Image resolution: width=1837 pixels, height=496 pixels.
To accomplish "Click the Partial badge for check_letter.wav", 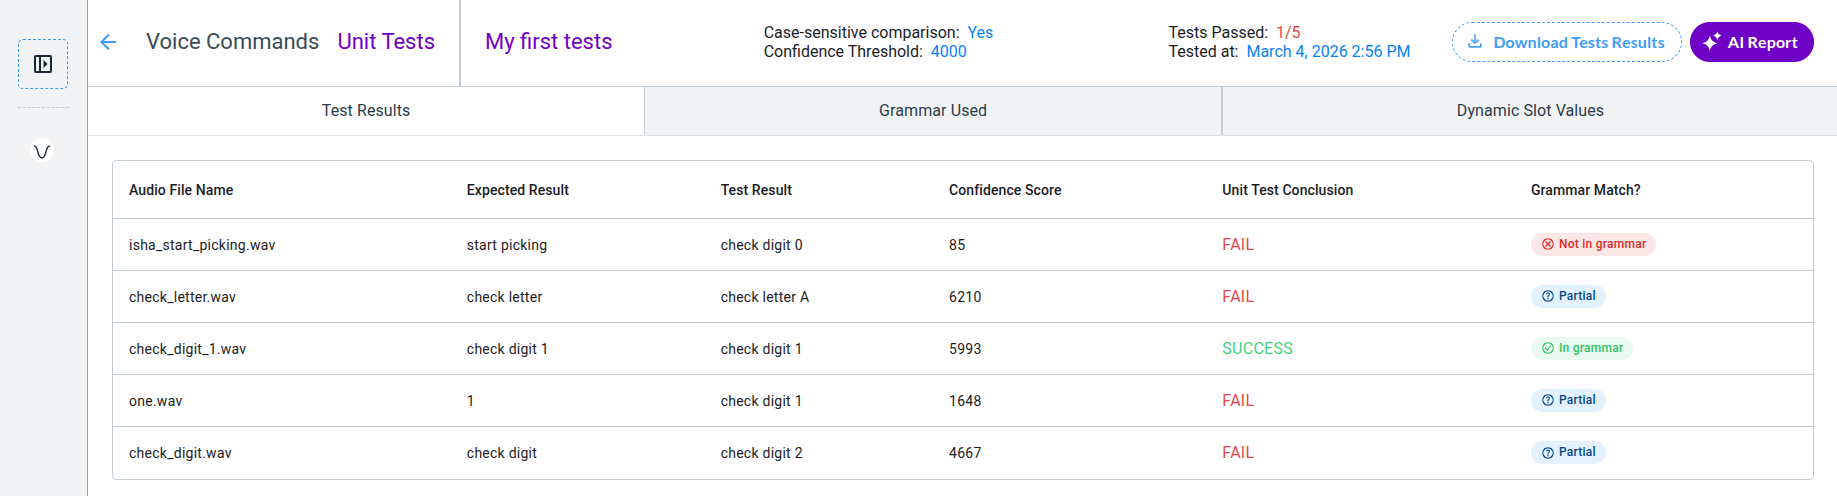I will tap(1568, 296).
